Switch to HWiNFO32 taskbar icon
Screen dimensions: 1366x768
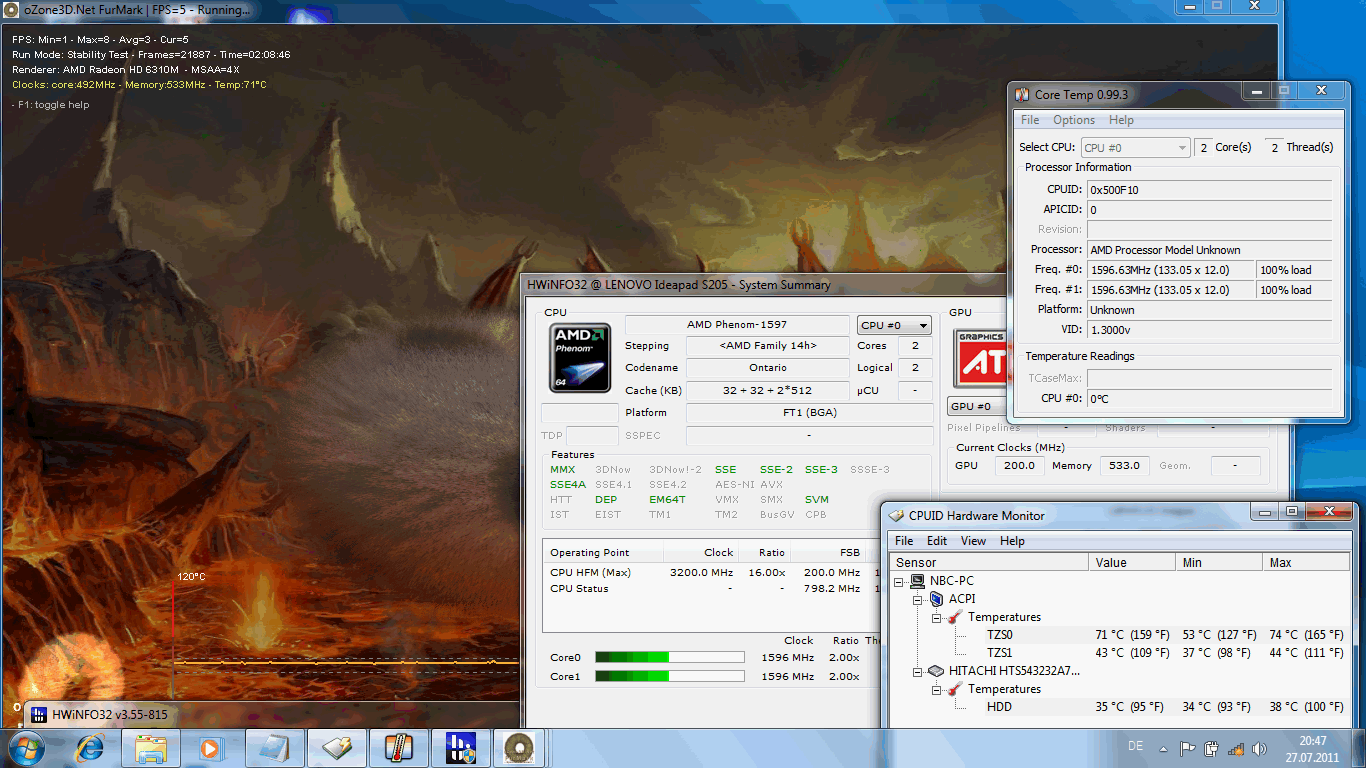[x=460, y=748]
